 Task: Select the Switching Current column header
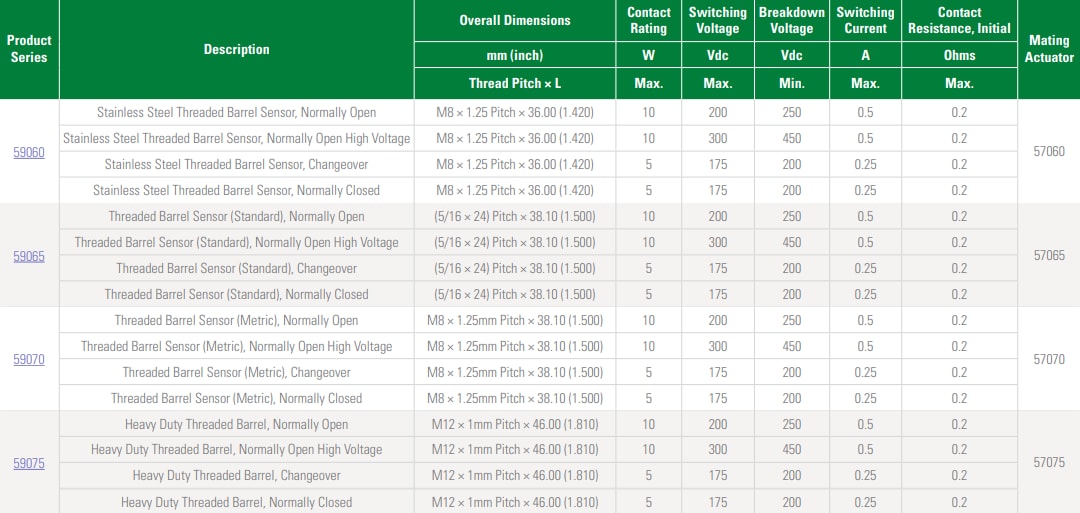point(865,20)
